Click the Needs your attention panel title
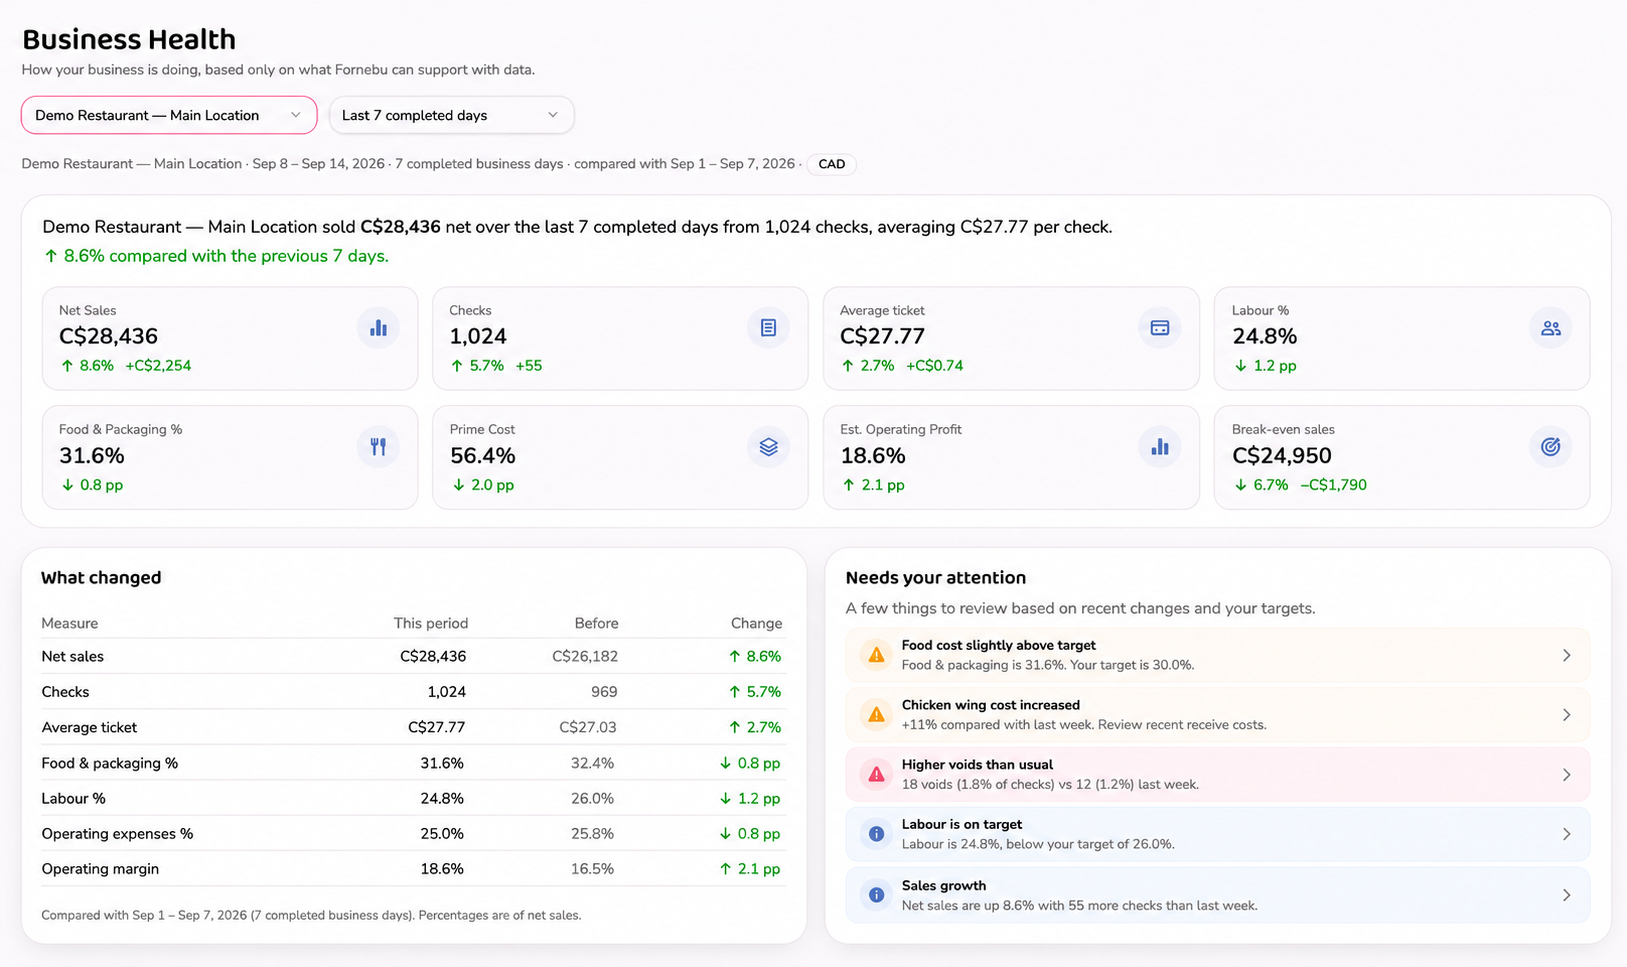1627x967 pixels. pyautogui.click(x=936, y=578)
